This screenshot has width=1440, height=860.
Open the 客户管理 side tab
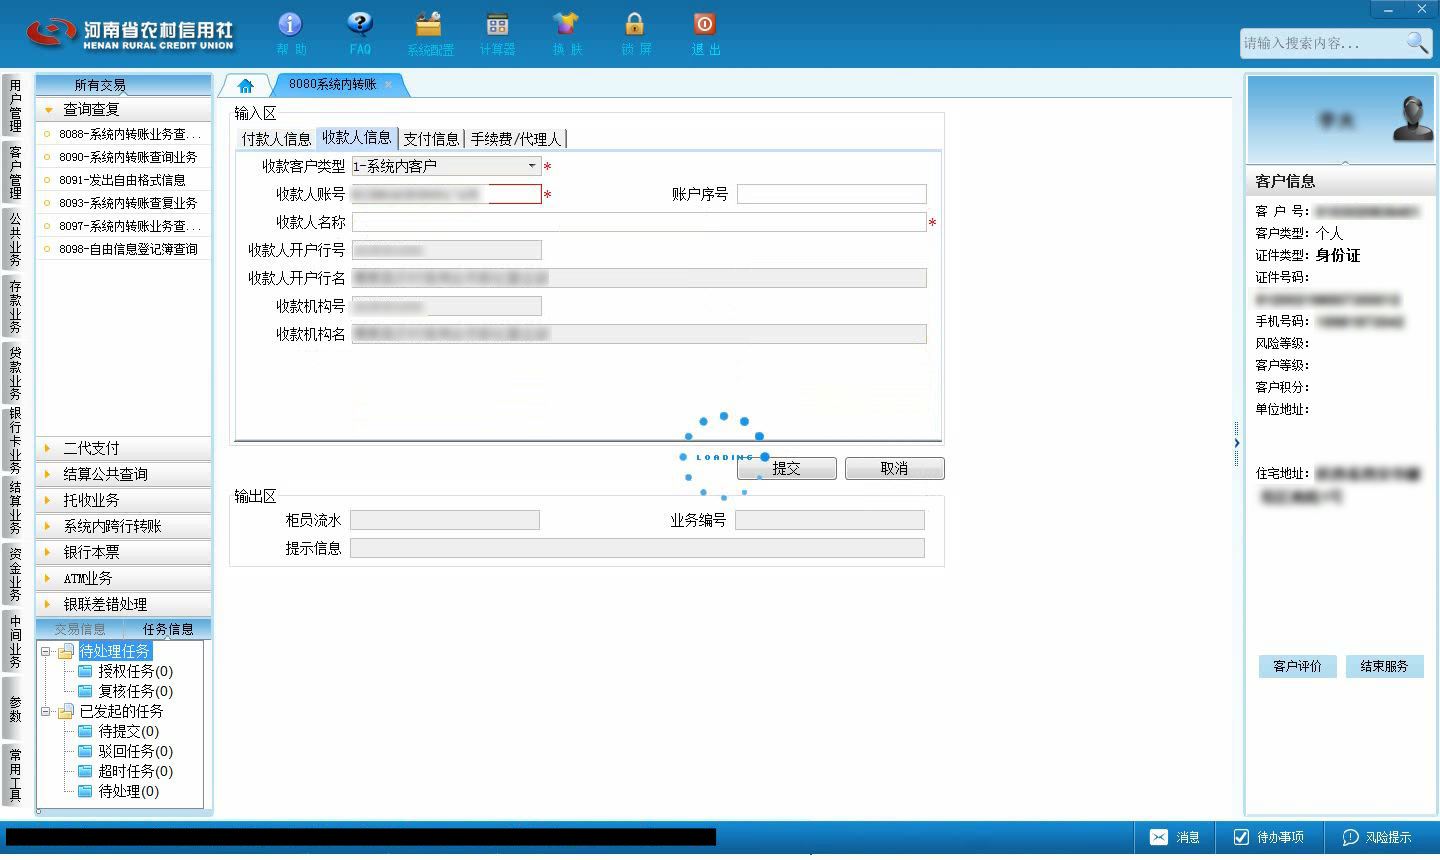tap(15, 172)
